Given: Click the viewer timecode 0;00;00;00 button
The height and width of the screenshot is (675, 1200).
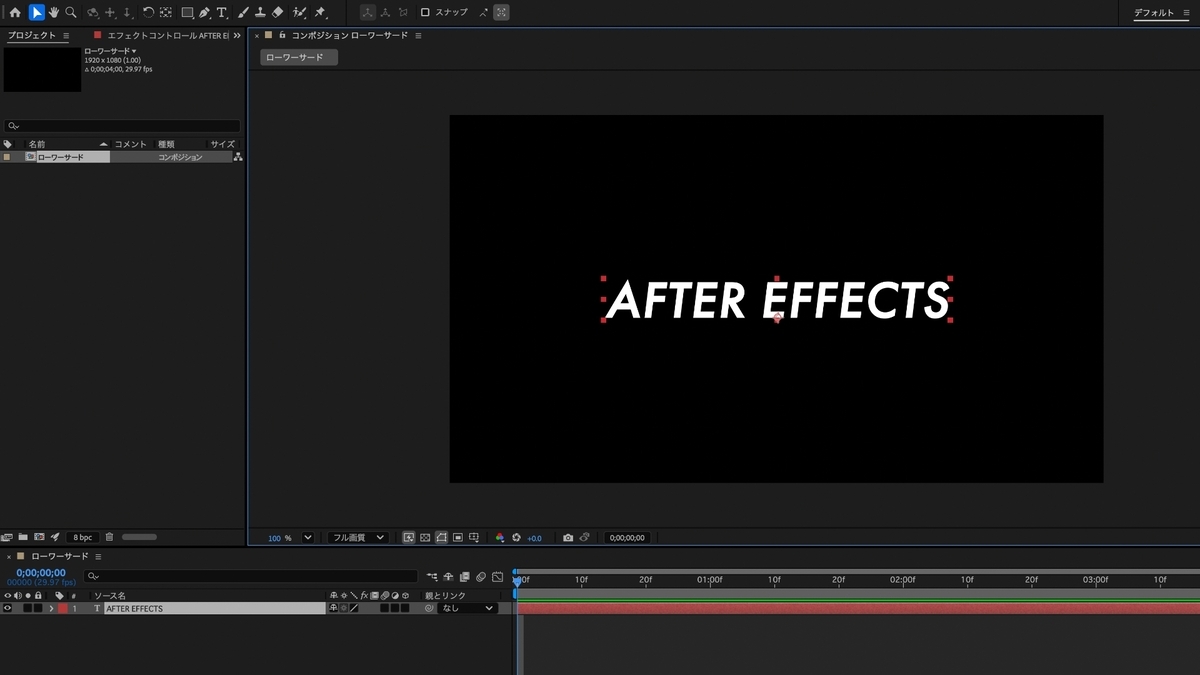Looking at the screenshot, I should (628, 537).
